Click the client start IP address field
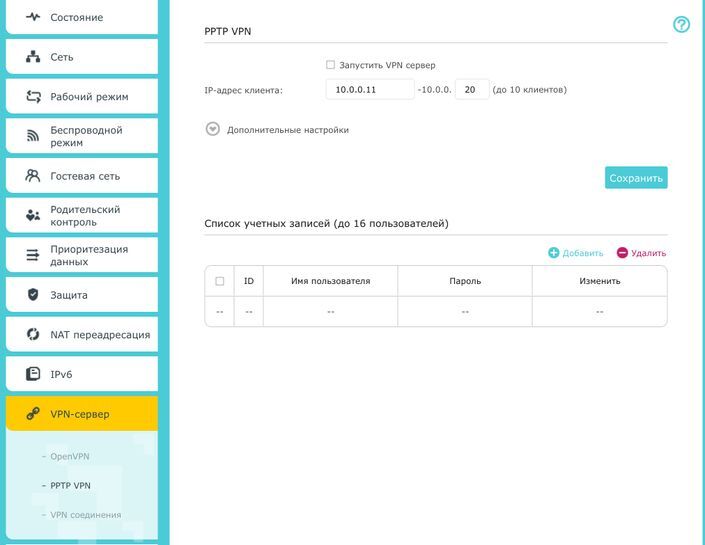Viewport: 705px width, 545px height. tap(370, 89)
